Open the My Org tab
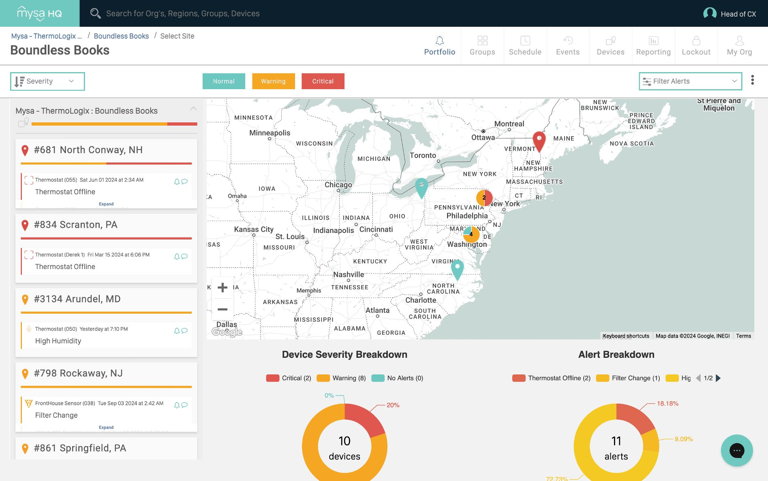This screenshot has width=768, height=481. (x=739, y=46)
